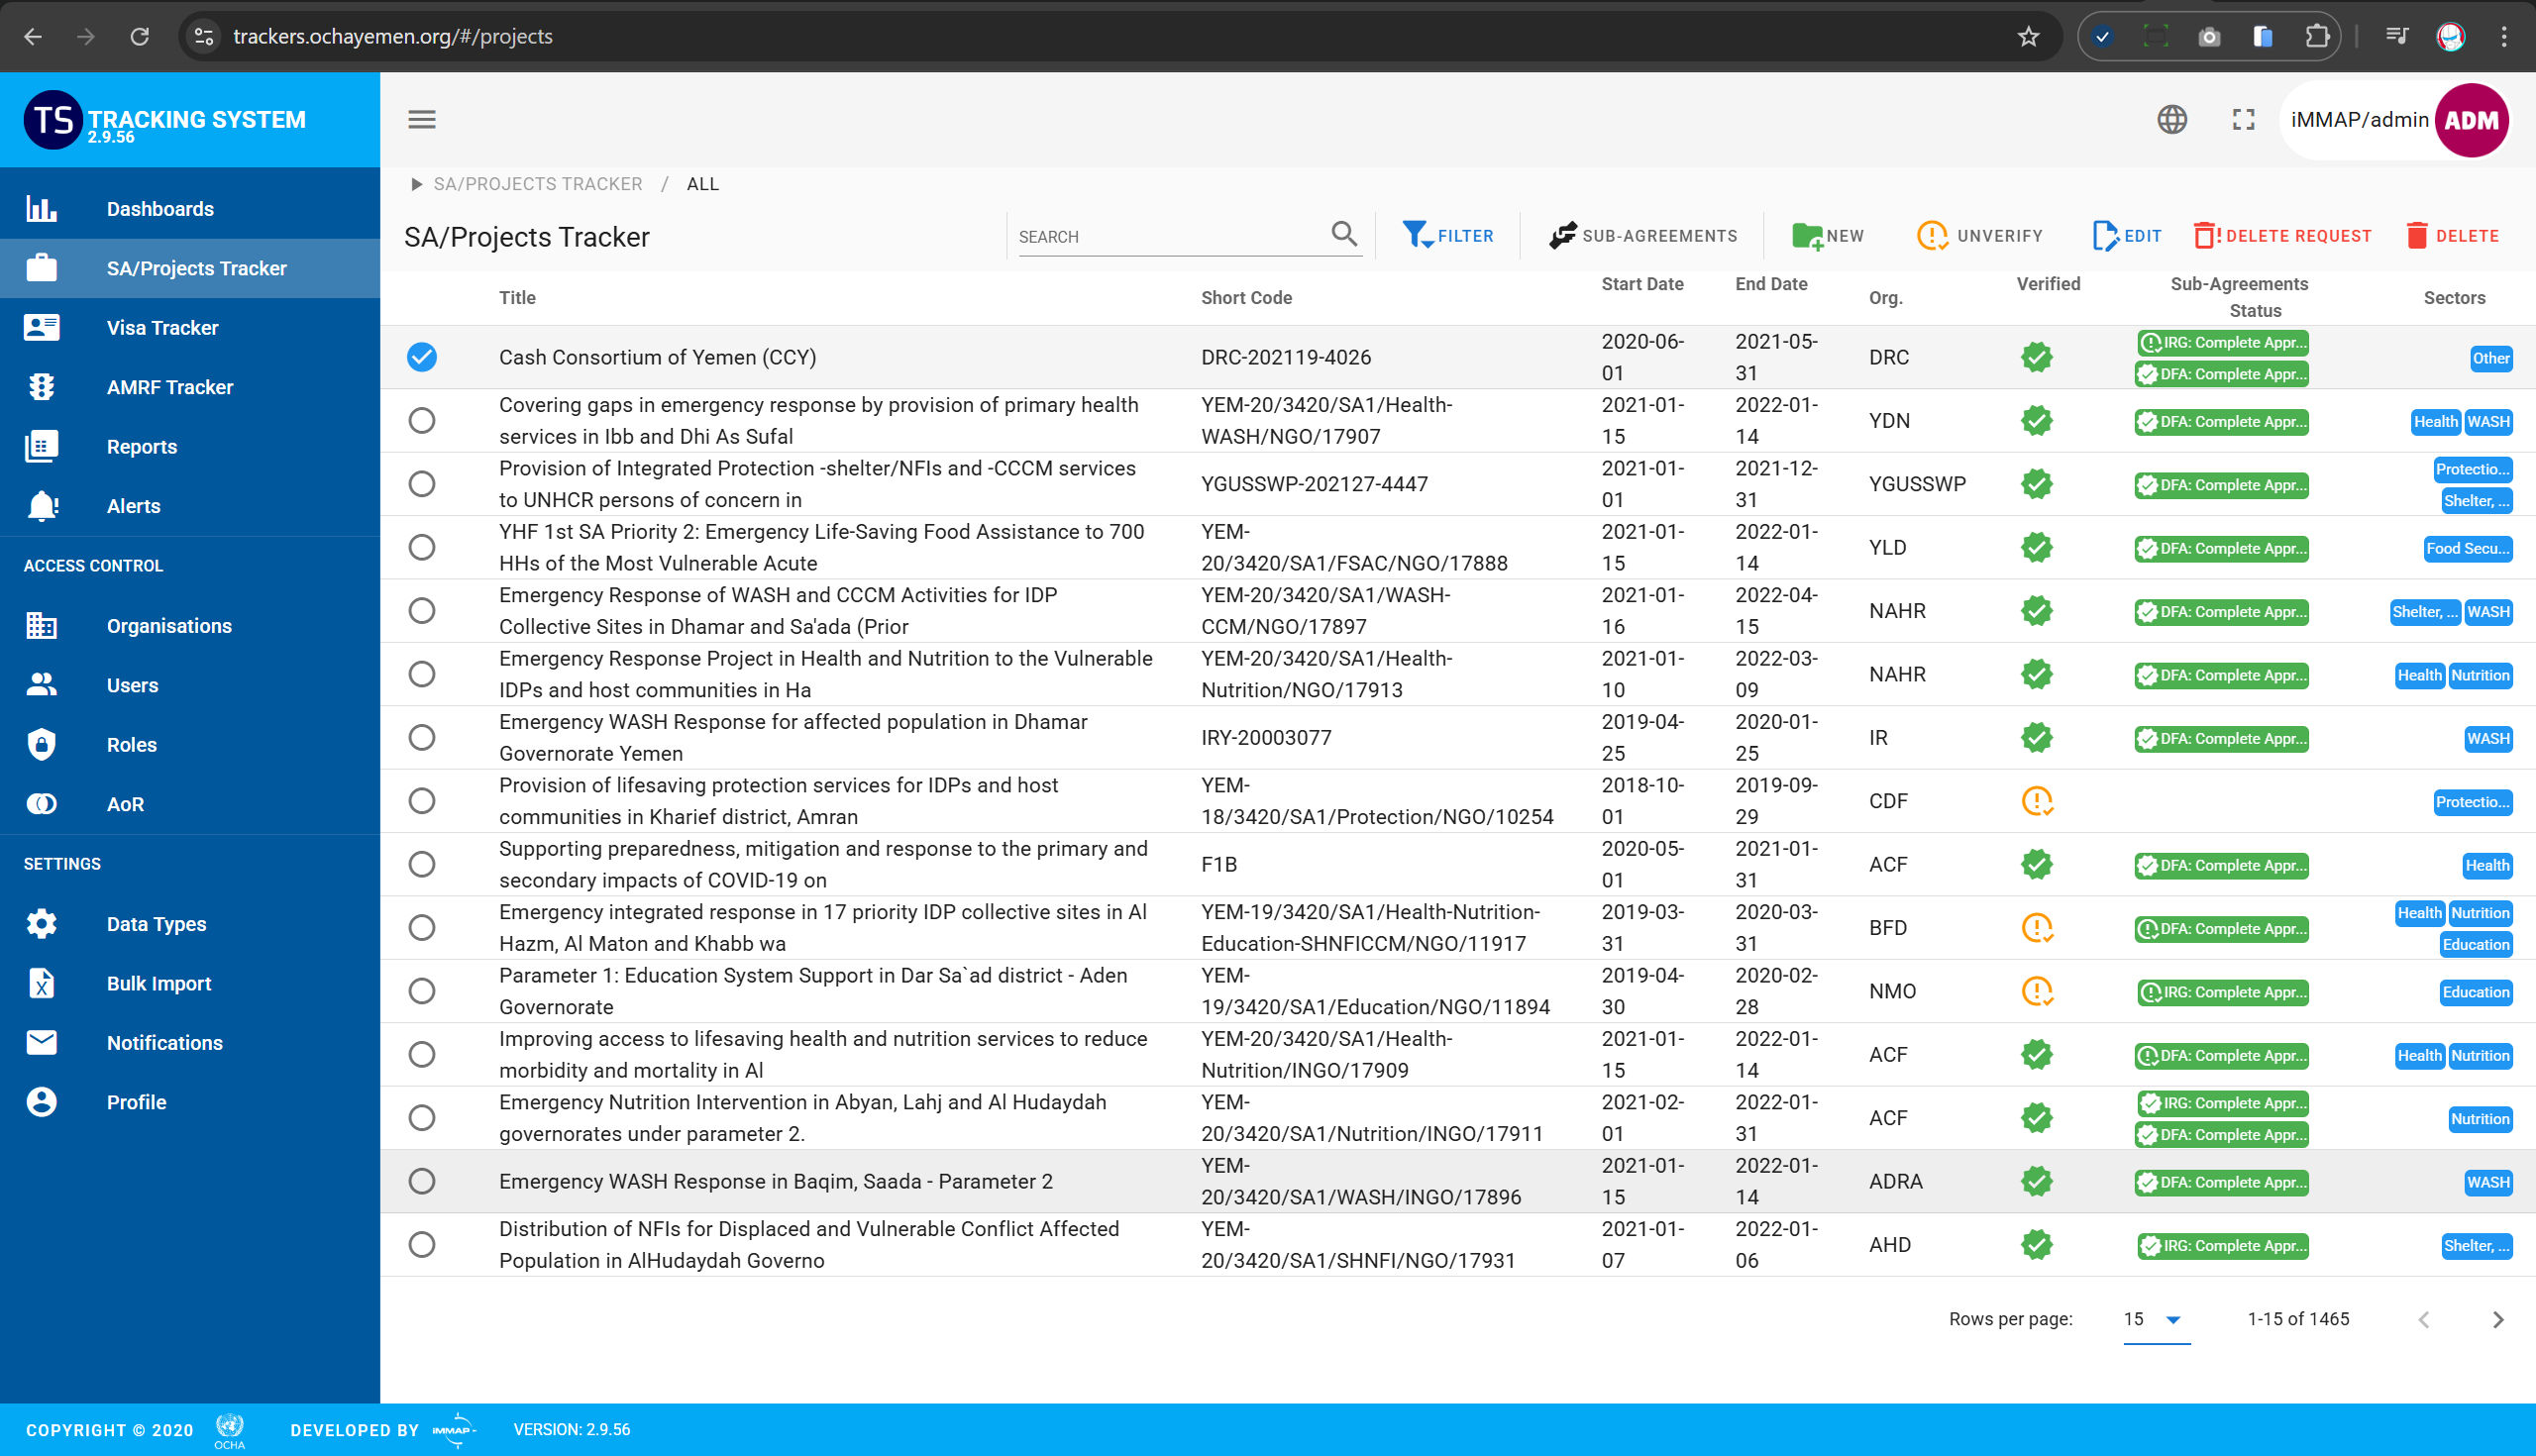Click the New project button

coord(1828,236)
